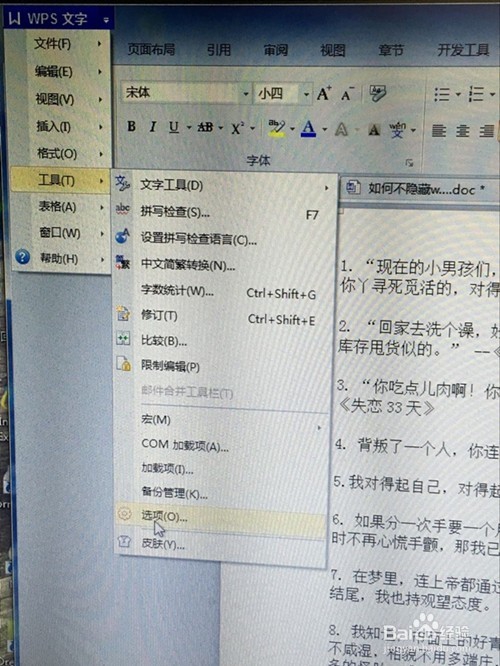This screenshot has height=666, width=500.
Task: Choose 限制编辑(P)
Action: [x=222, y=366]
